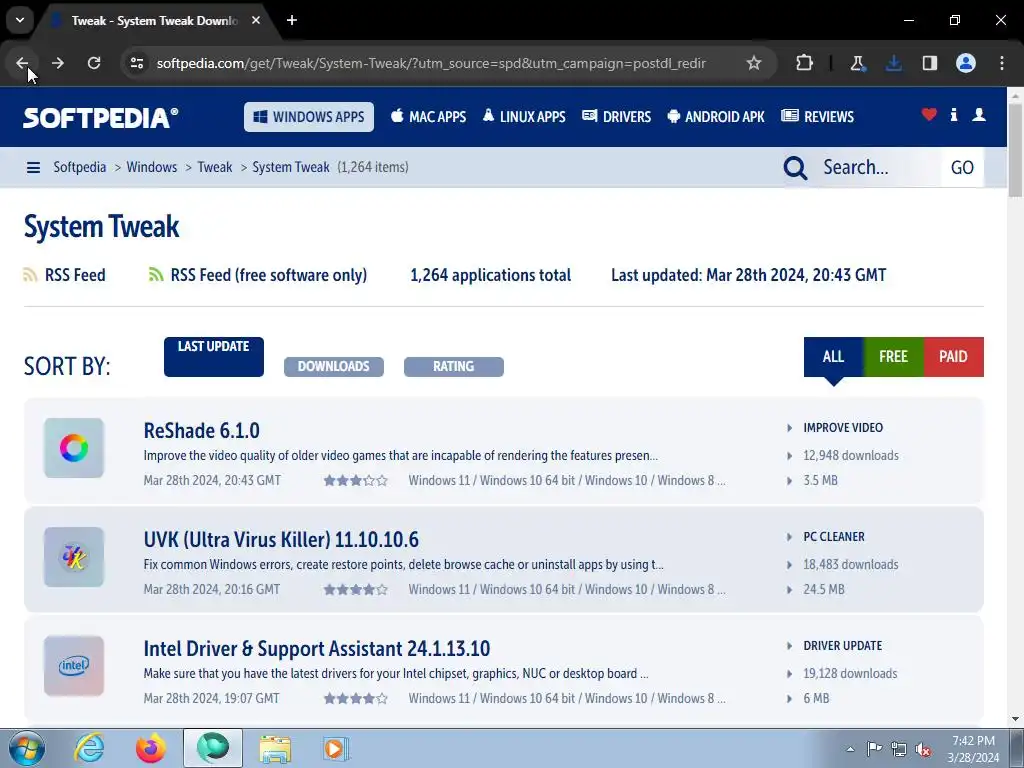Click the muted volume tray icon
Screen dimensions: 1024x768
[x=923, y=749]
